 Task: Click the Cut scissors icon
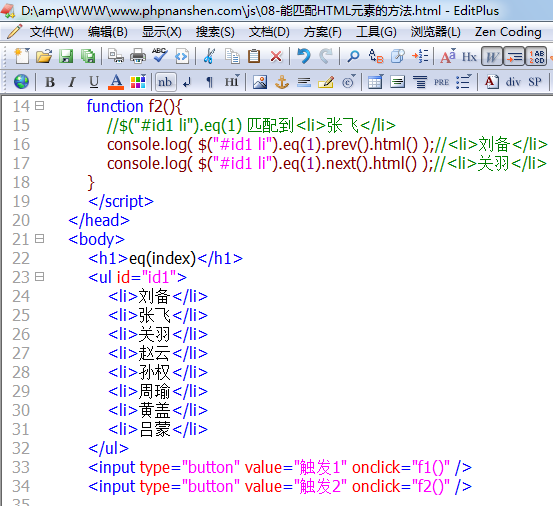[209, 56]
